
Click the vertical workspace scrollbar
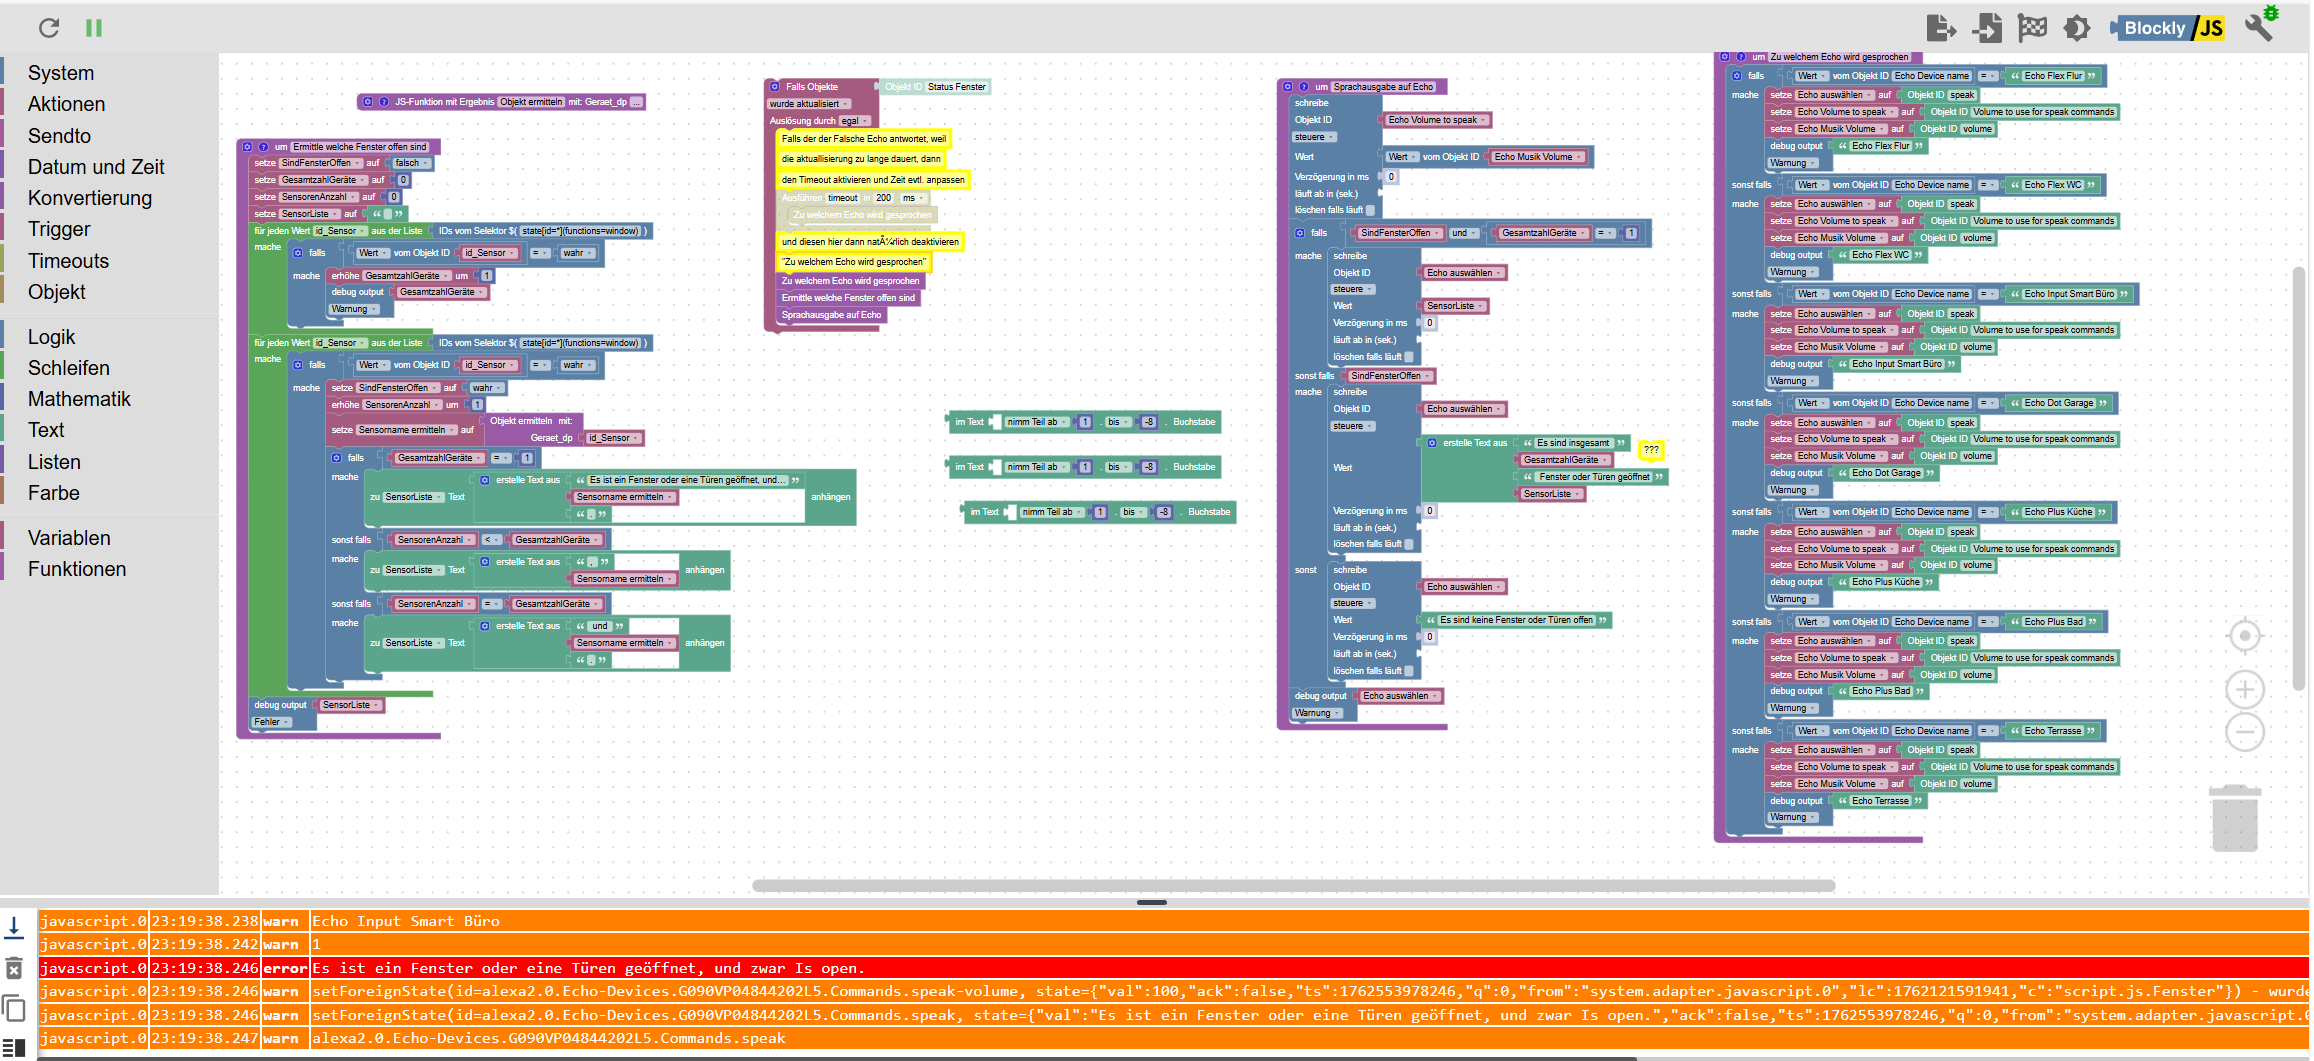click(x=2298, y=478)
